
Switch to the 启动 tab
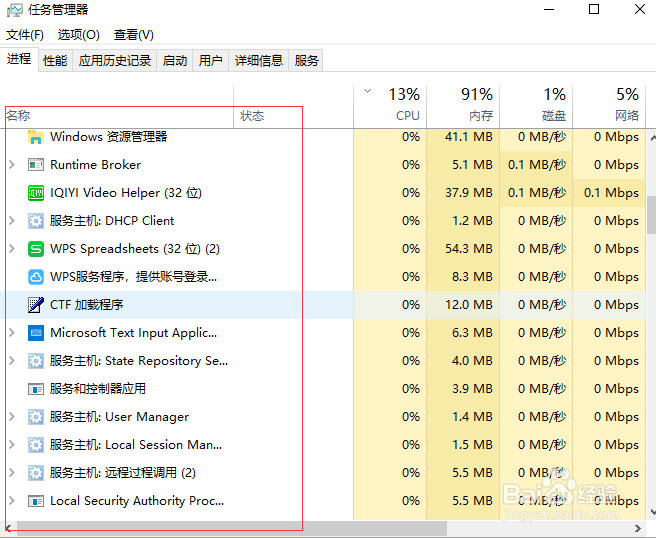pyautogui.click(x=175, y=61)
